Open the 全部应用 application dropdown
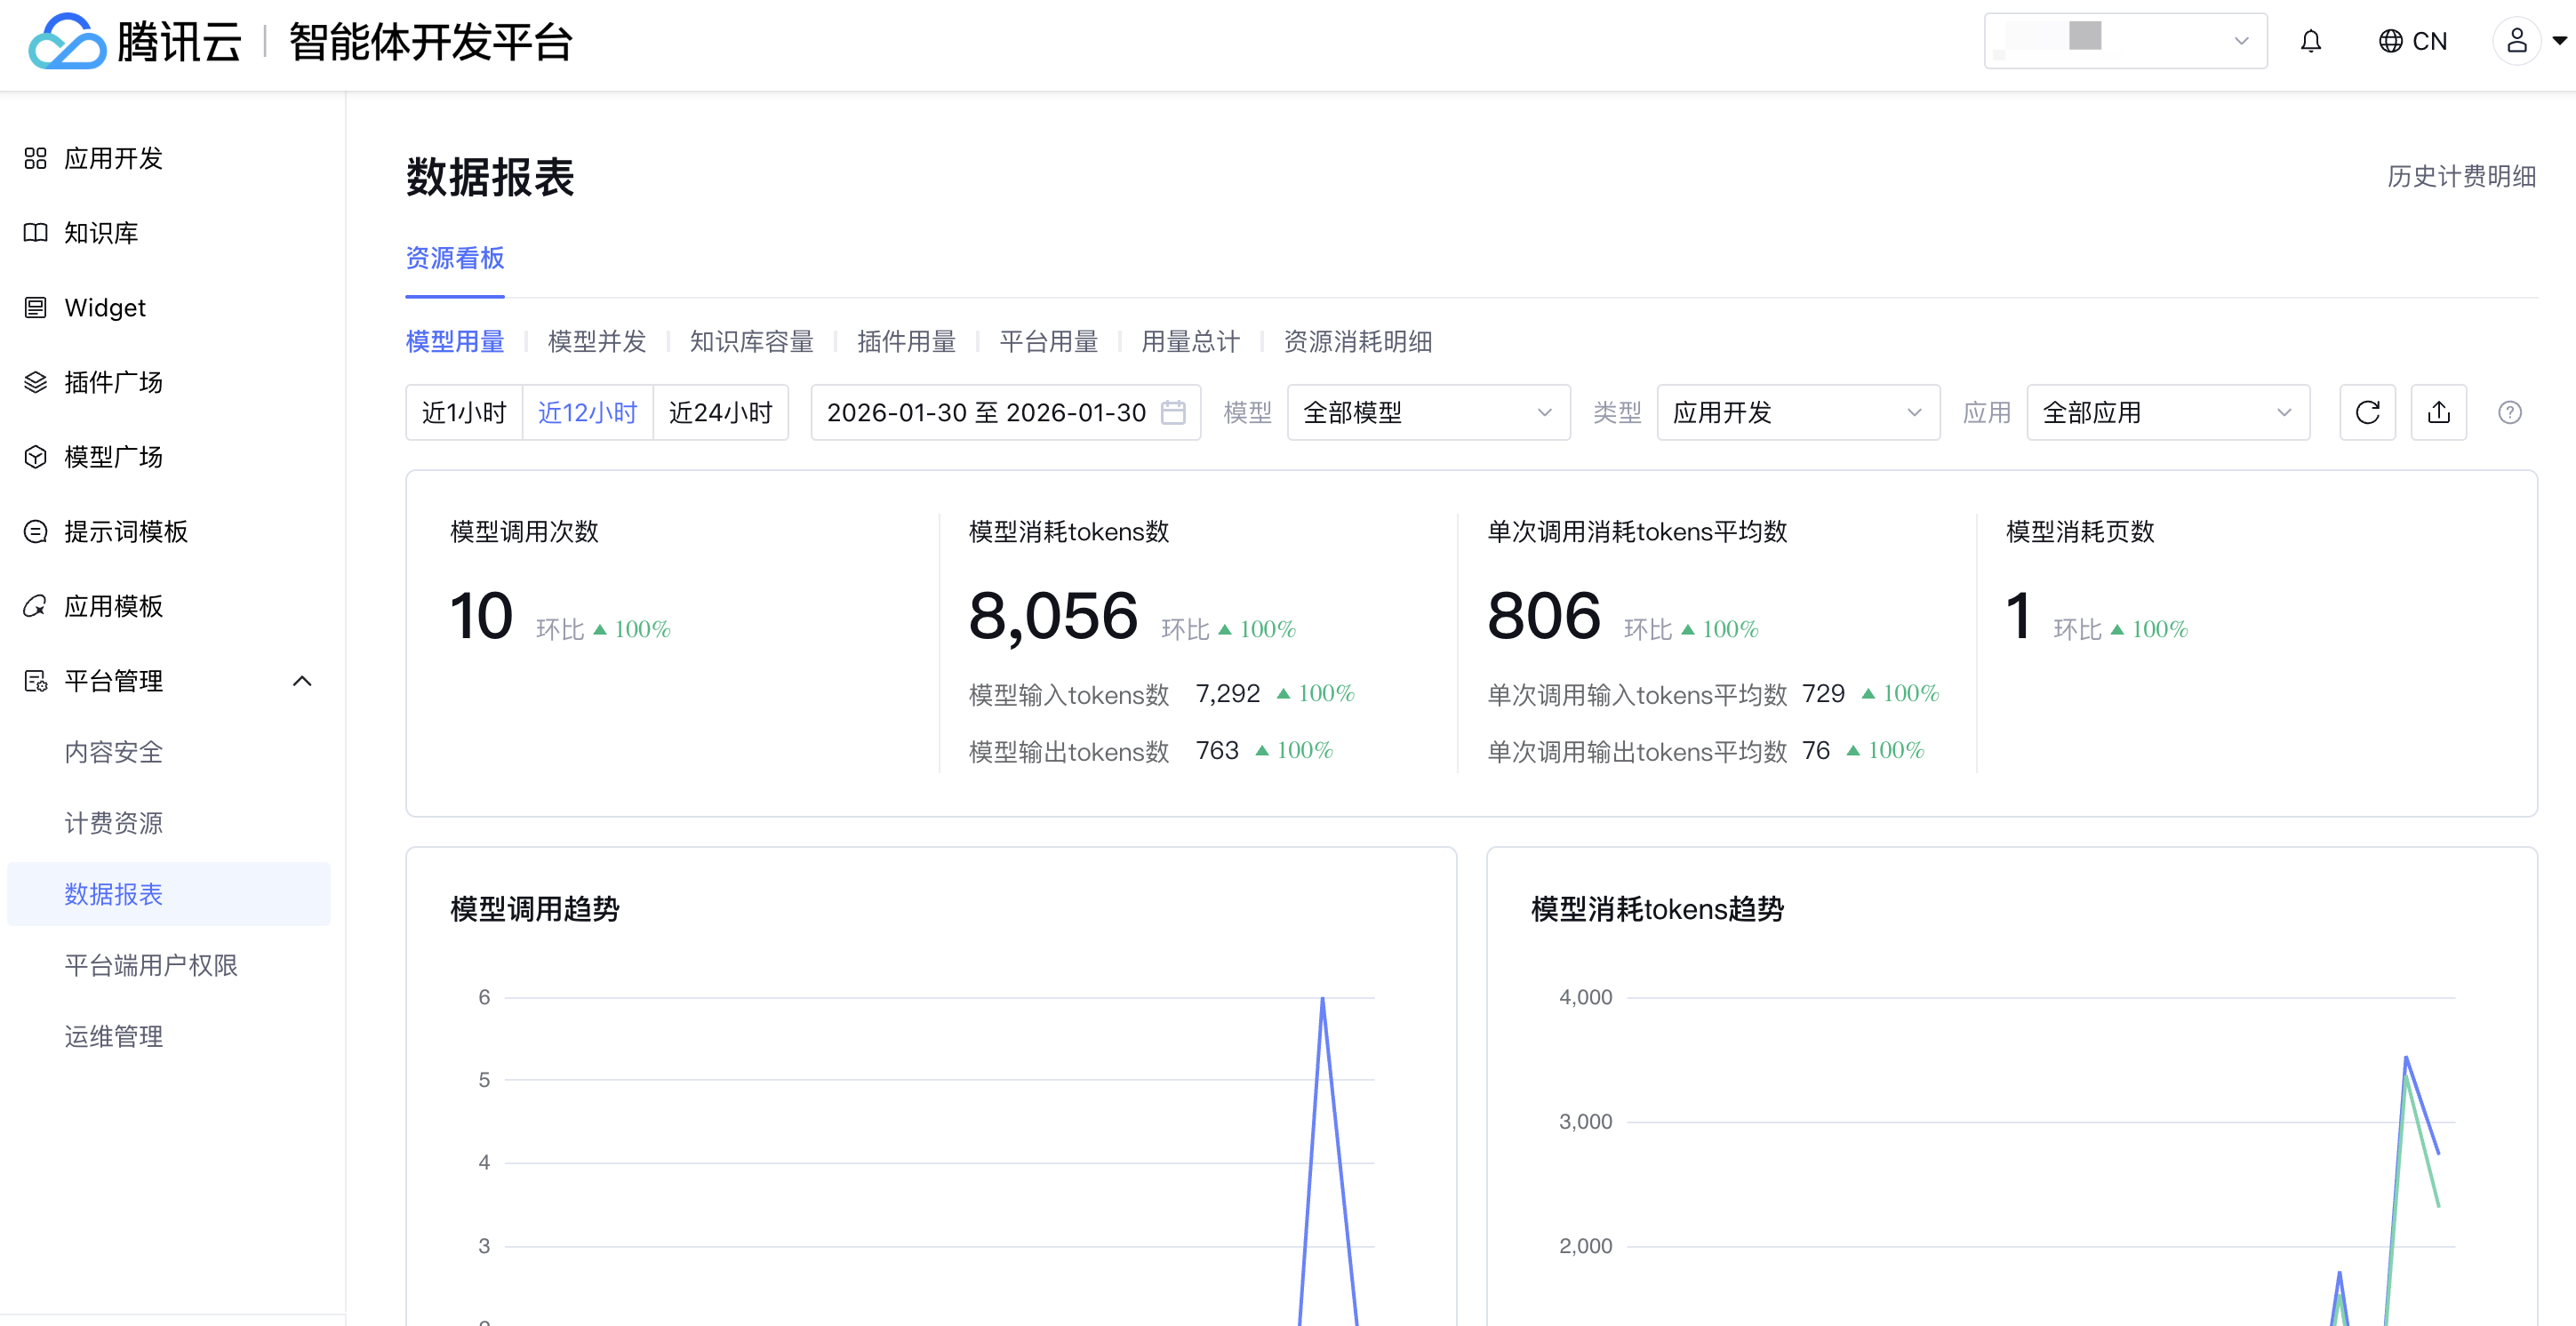The width and height of the screenshot is (2576, 1326). (x=2167, y=412)
